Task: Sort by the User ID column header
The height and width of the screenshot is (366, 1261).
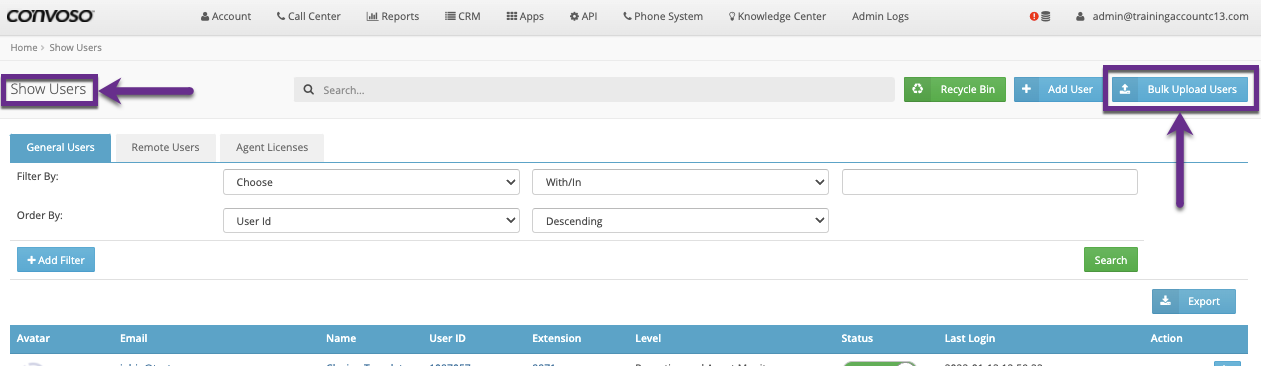Action: tap(446, 339)
